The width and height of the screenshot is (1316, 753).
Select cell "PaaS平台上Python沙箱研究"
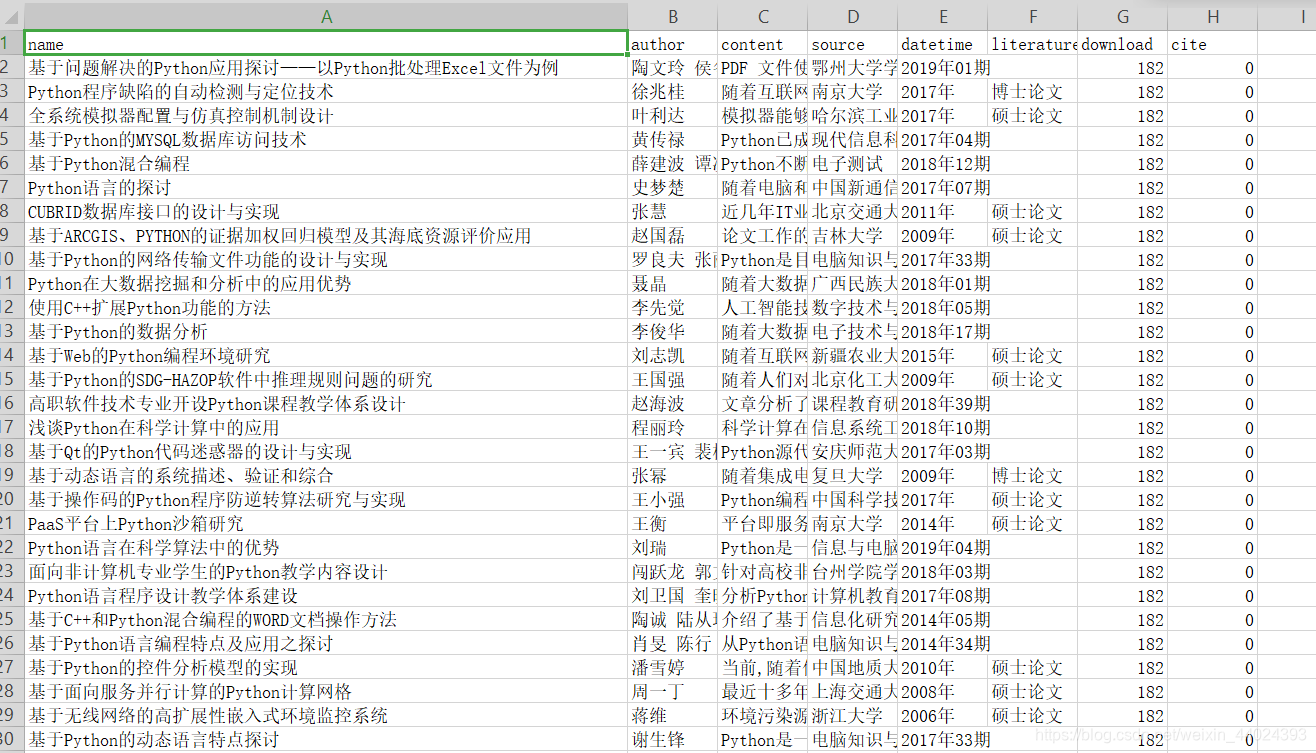click(326, 524)
